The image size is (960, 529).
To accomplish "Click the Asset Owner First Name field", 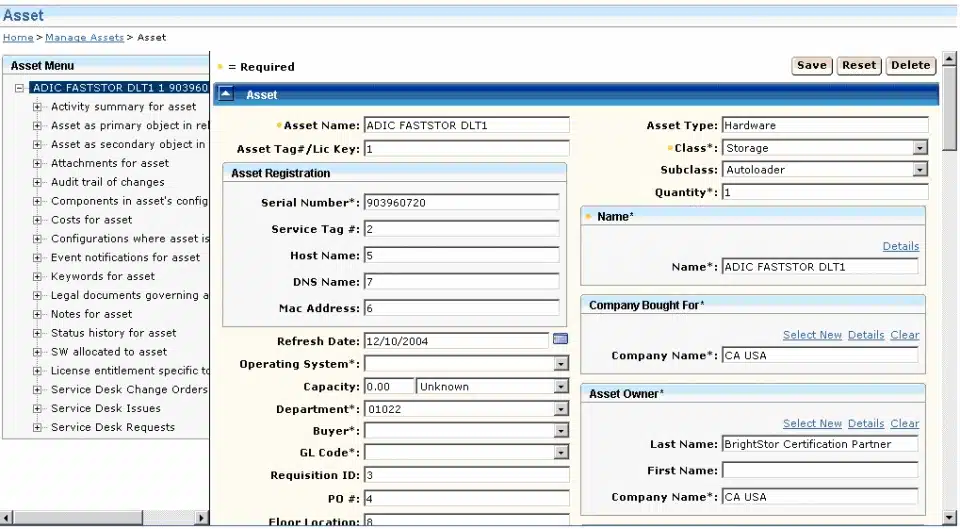I will coord(820,470).
